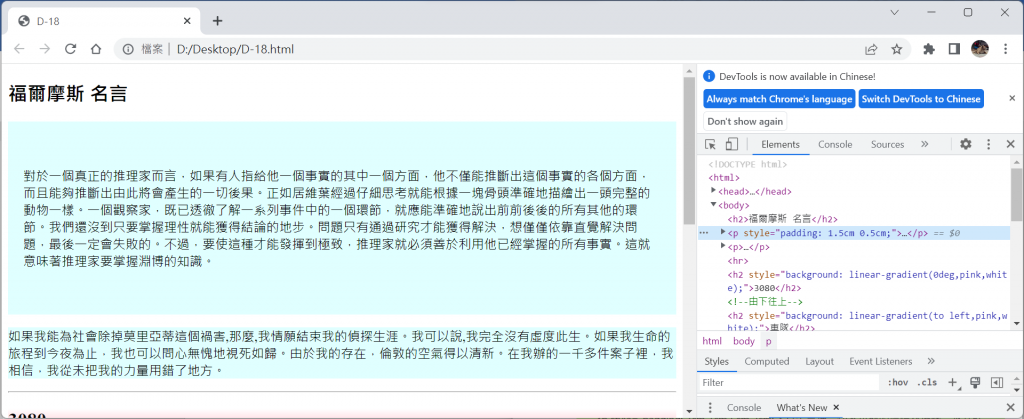Open the Layout pane tab
Screen dimensions: 1024x419
coord(819,362)
